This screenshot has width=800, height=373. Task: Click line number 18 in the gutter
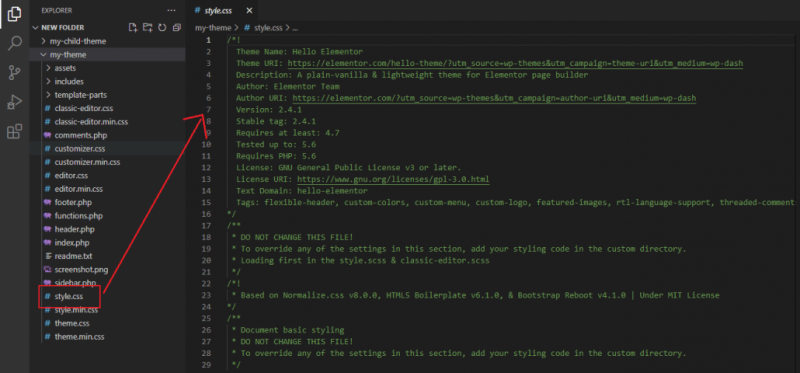[x=206, y=238]
